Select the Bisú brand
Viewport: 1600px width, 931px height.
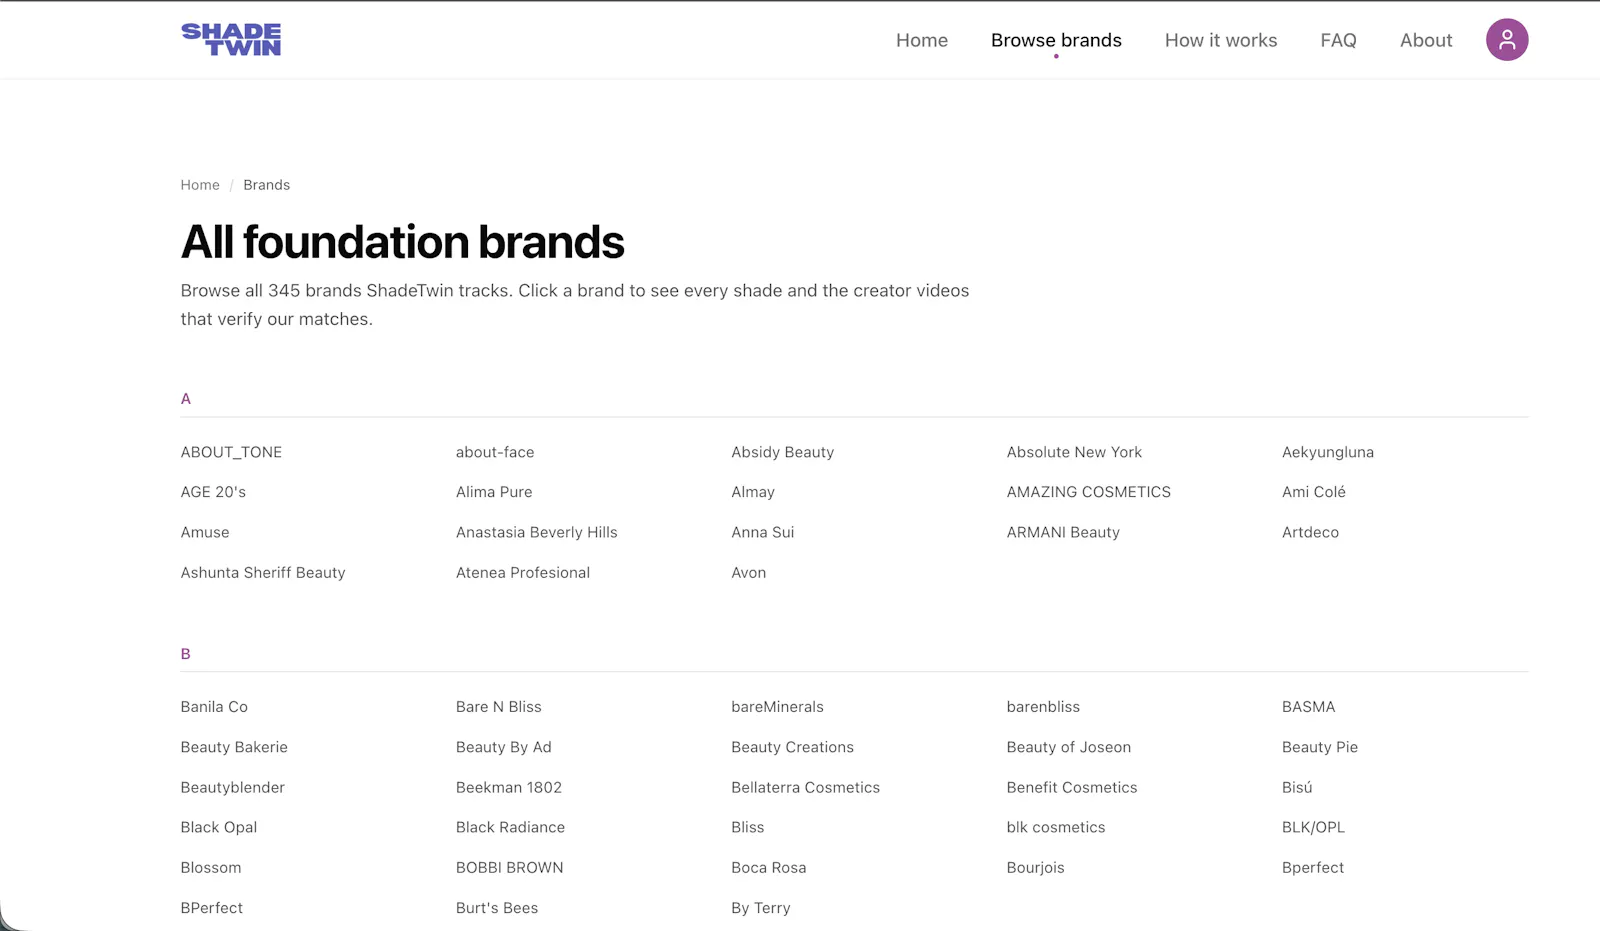(1297, 787)
